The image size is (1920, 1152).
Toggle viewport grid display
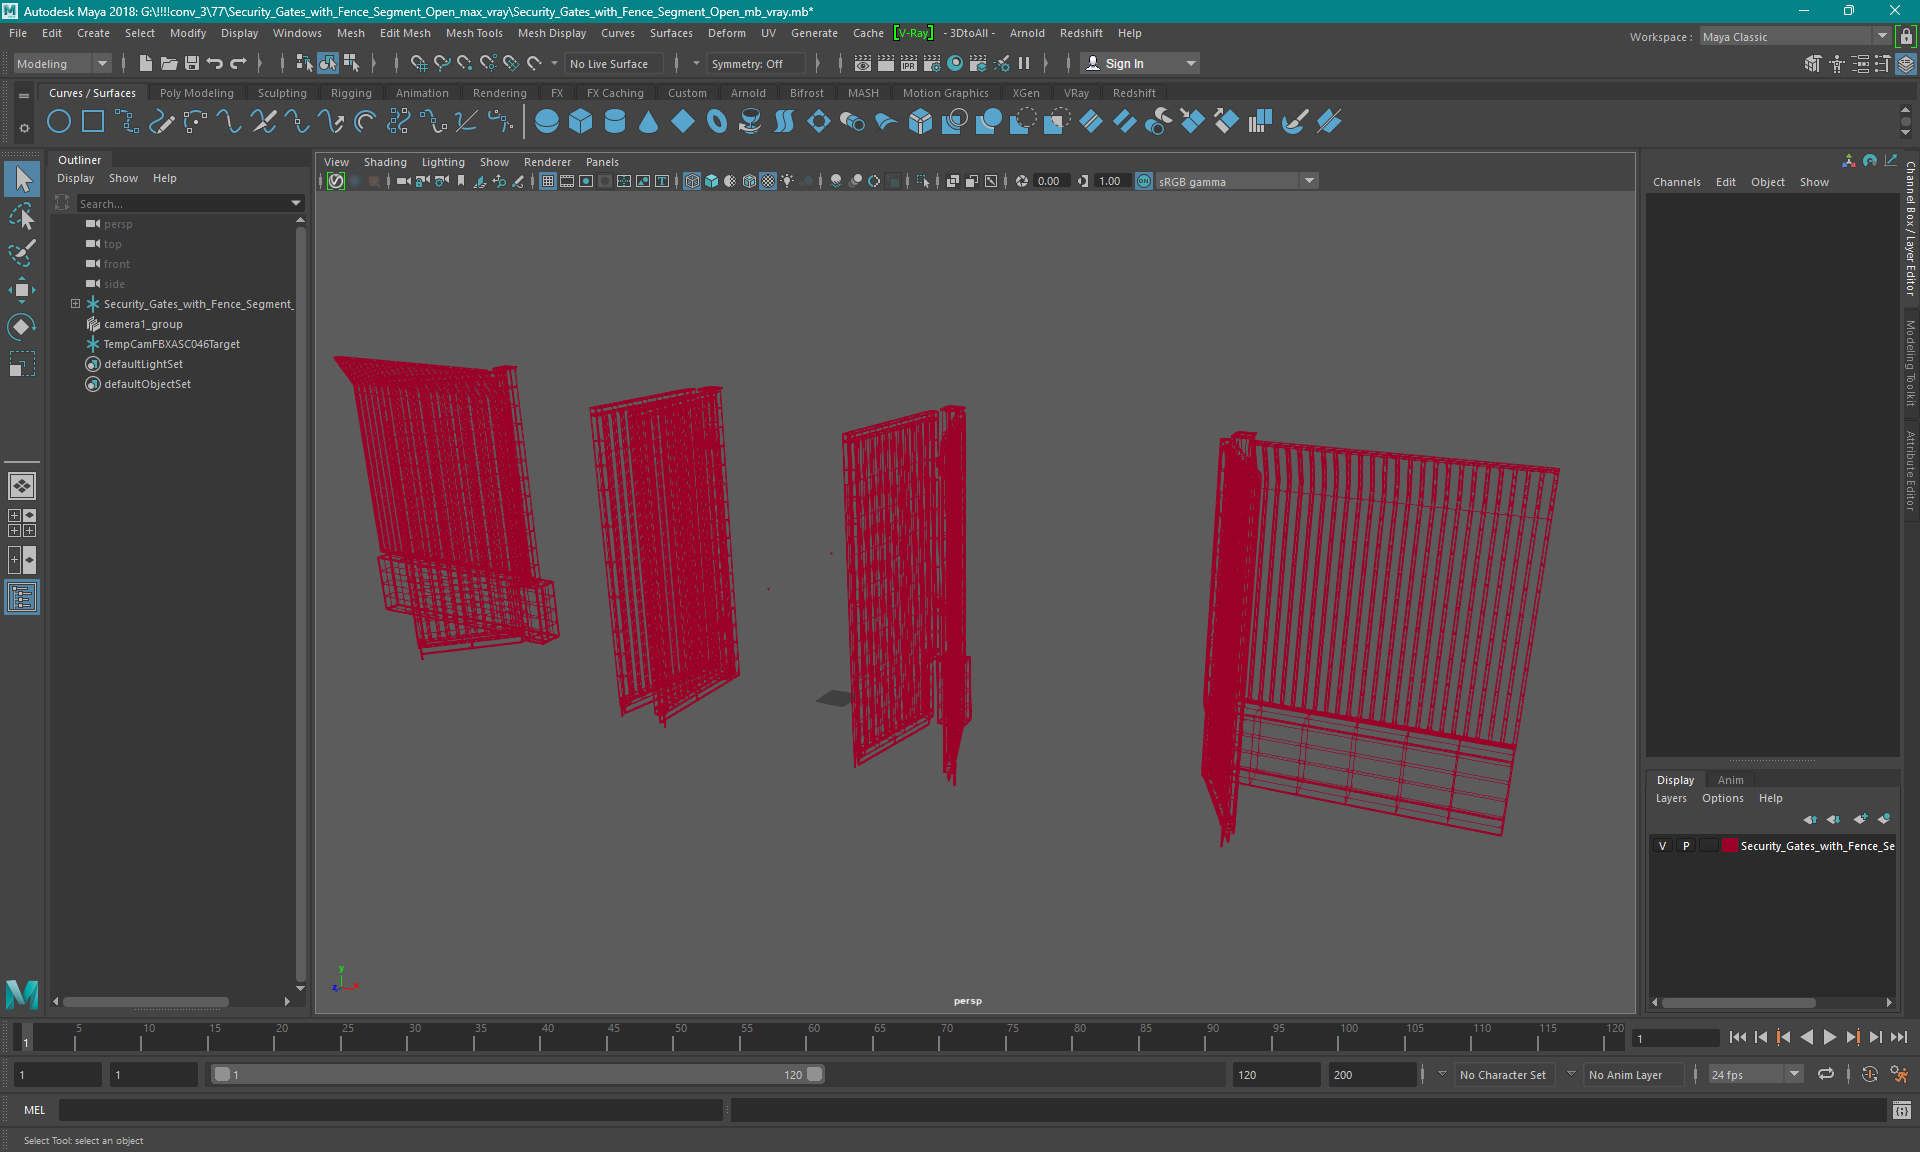[x=548, y=181]
